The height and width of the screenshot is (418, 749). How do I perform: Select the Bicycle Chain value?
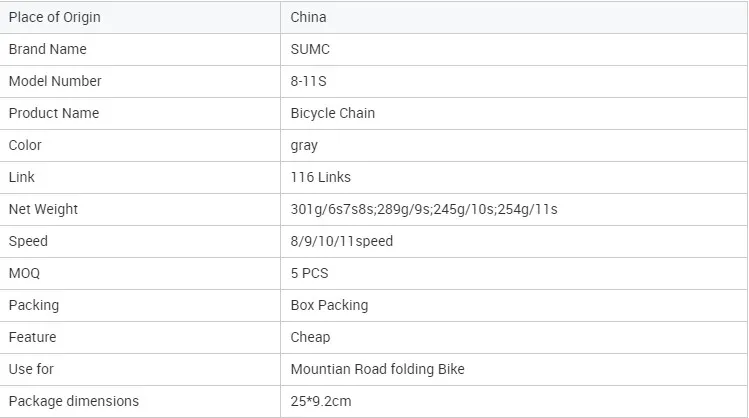point(332,113)
